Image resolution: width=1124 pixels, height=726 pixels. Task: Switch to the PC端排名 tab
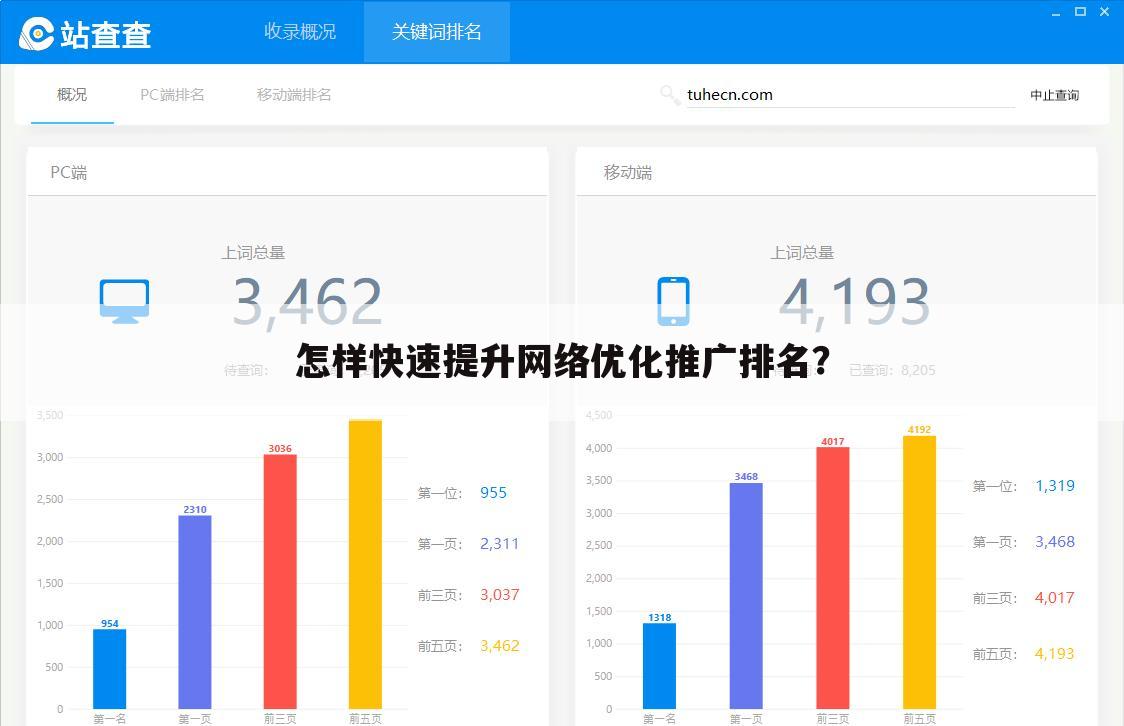[x=171, y=95]
